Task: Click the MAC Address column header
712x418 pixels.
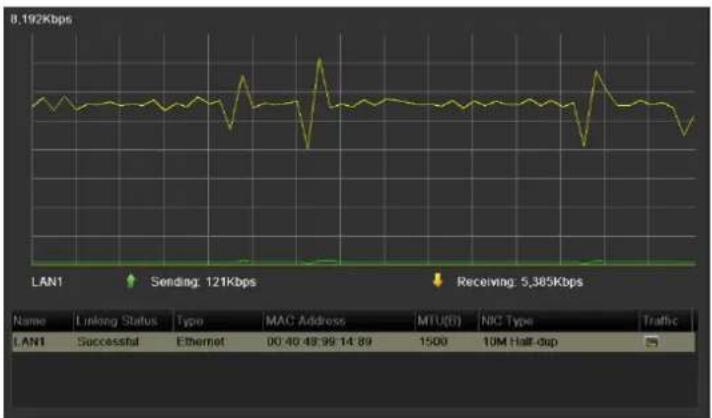Action: (x=306, y=321)
